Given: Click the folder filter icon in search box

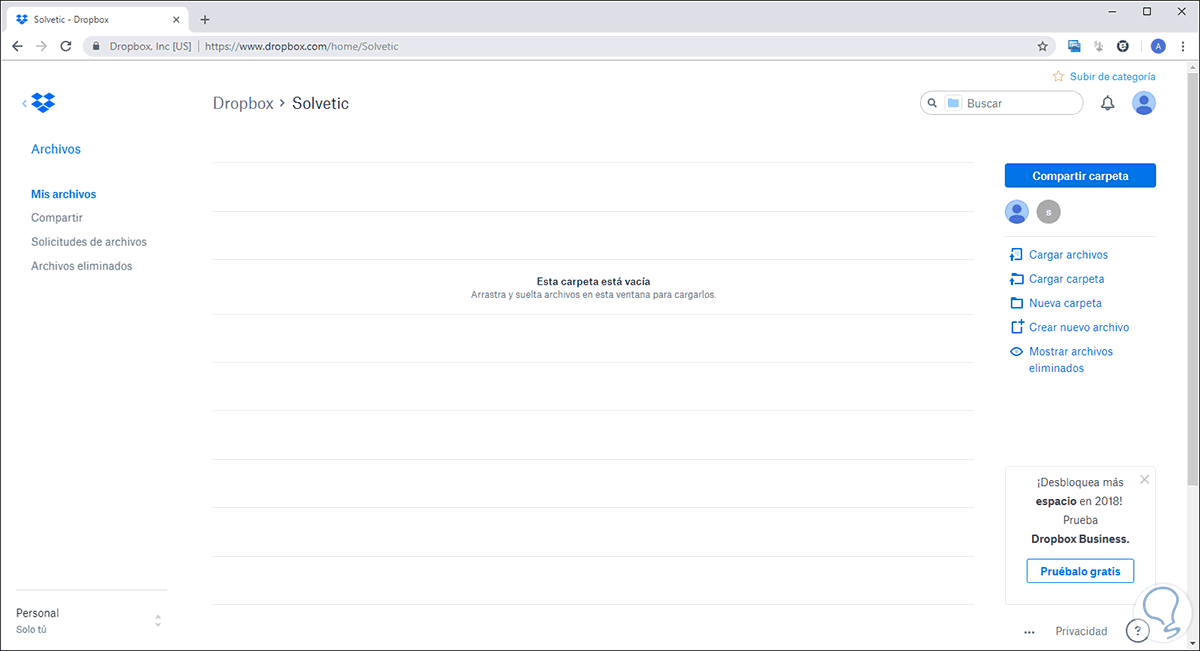Looking at the screenshot, I should [x=953, y=103].
